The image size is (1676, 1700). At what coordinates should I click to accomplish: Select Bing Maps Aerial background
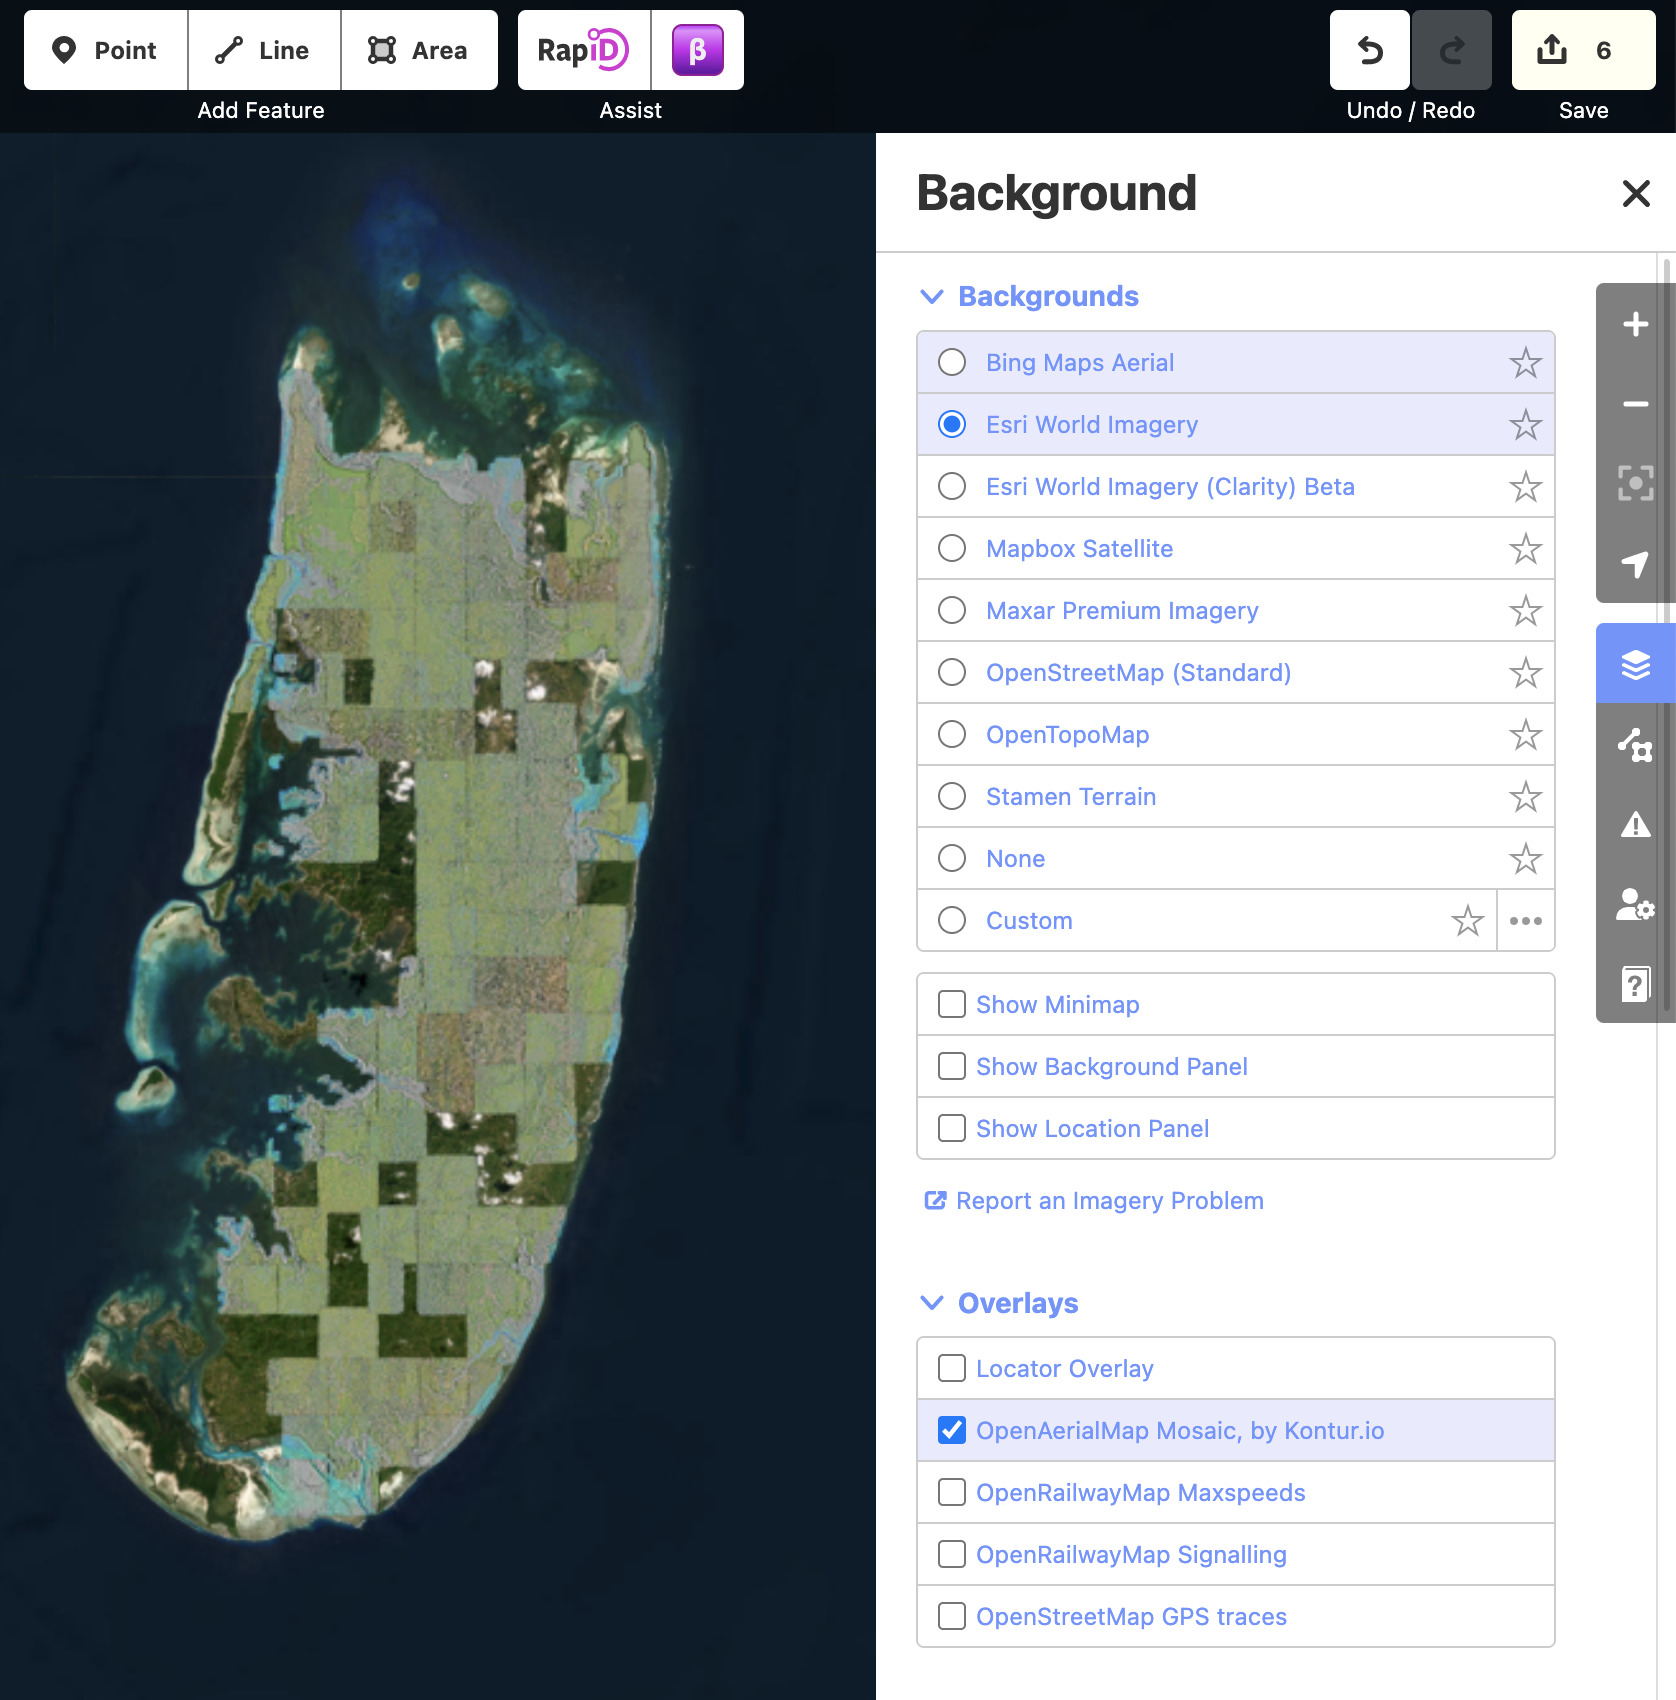click(x=1236, y=362)
